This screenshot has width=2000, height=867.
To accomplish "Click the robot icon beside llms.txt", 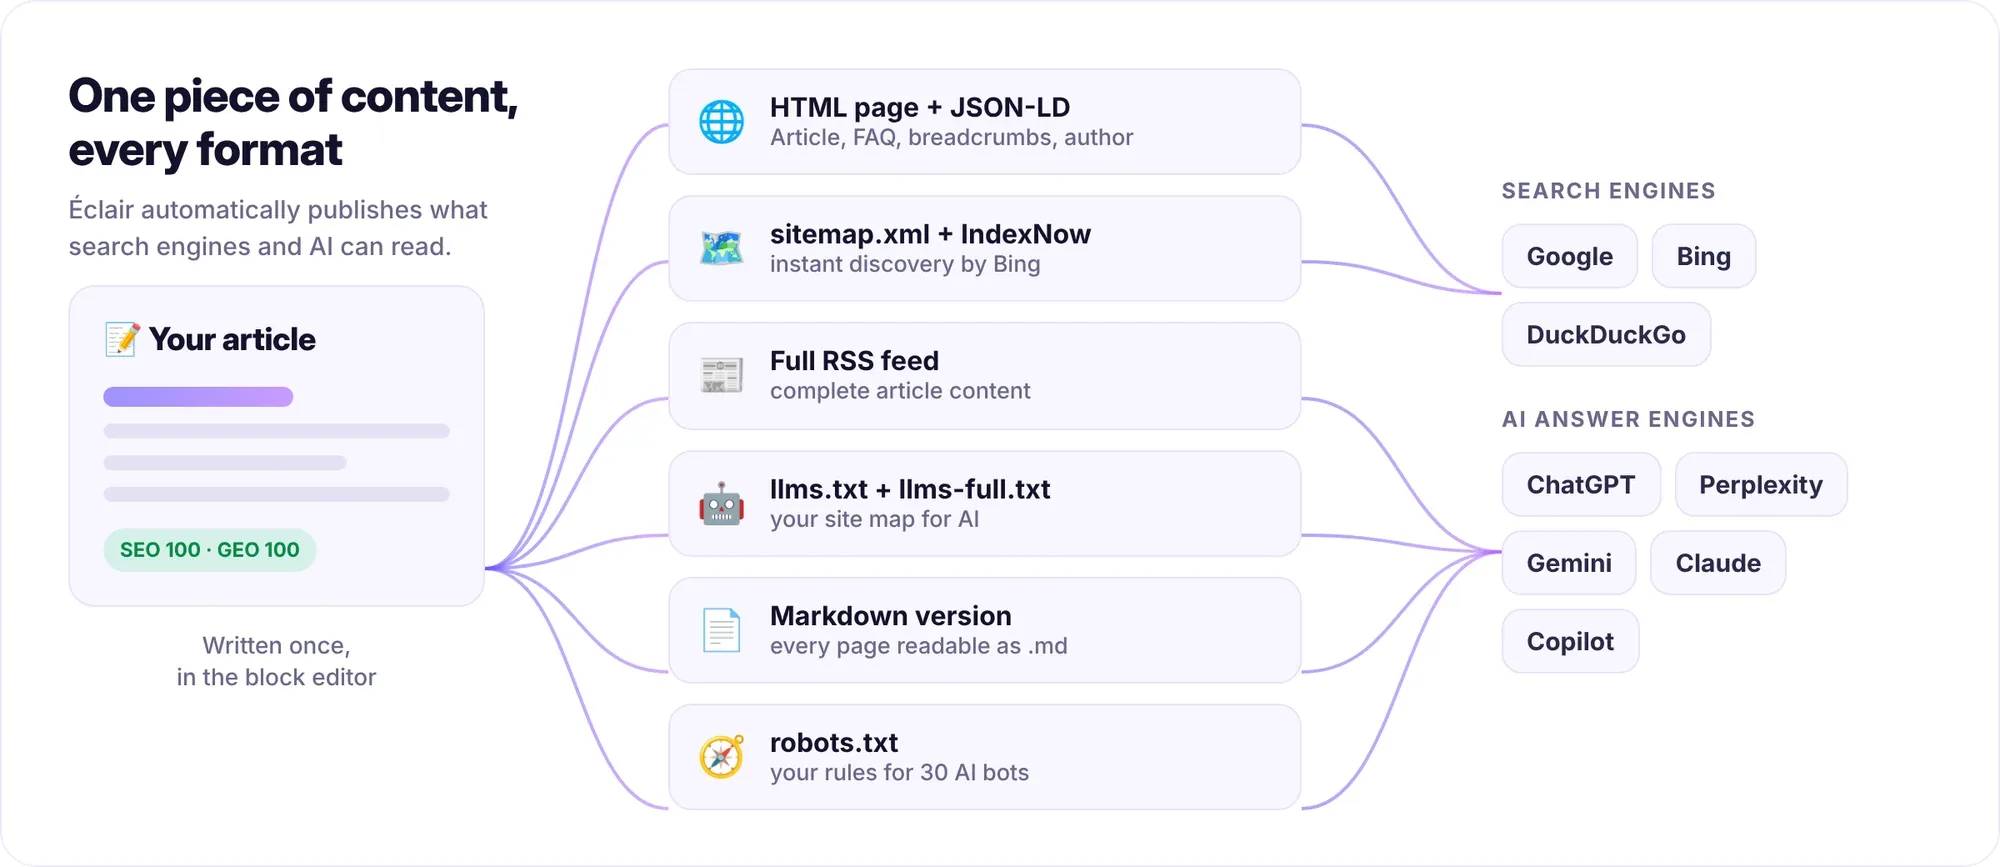I will pos(721,504).
